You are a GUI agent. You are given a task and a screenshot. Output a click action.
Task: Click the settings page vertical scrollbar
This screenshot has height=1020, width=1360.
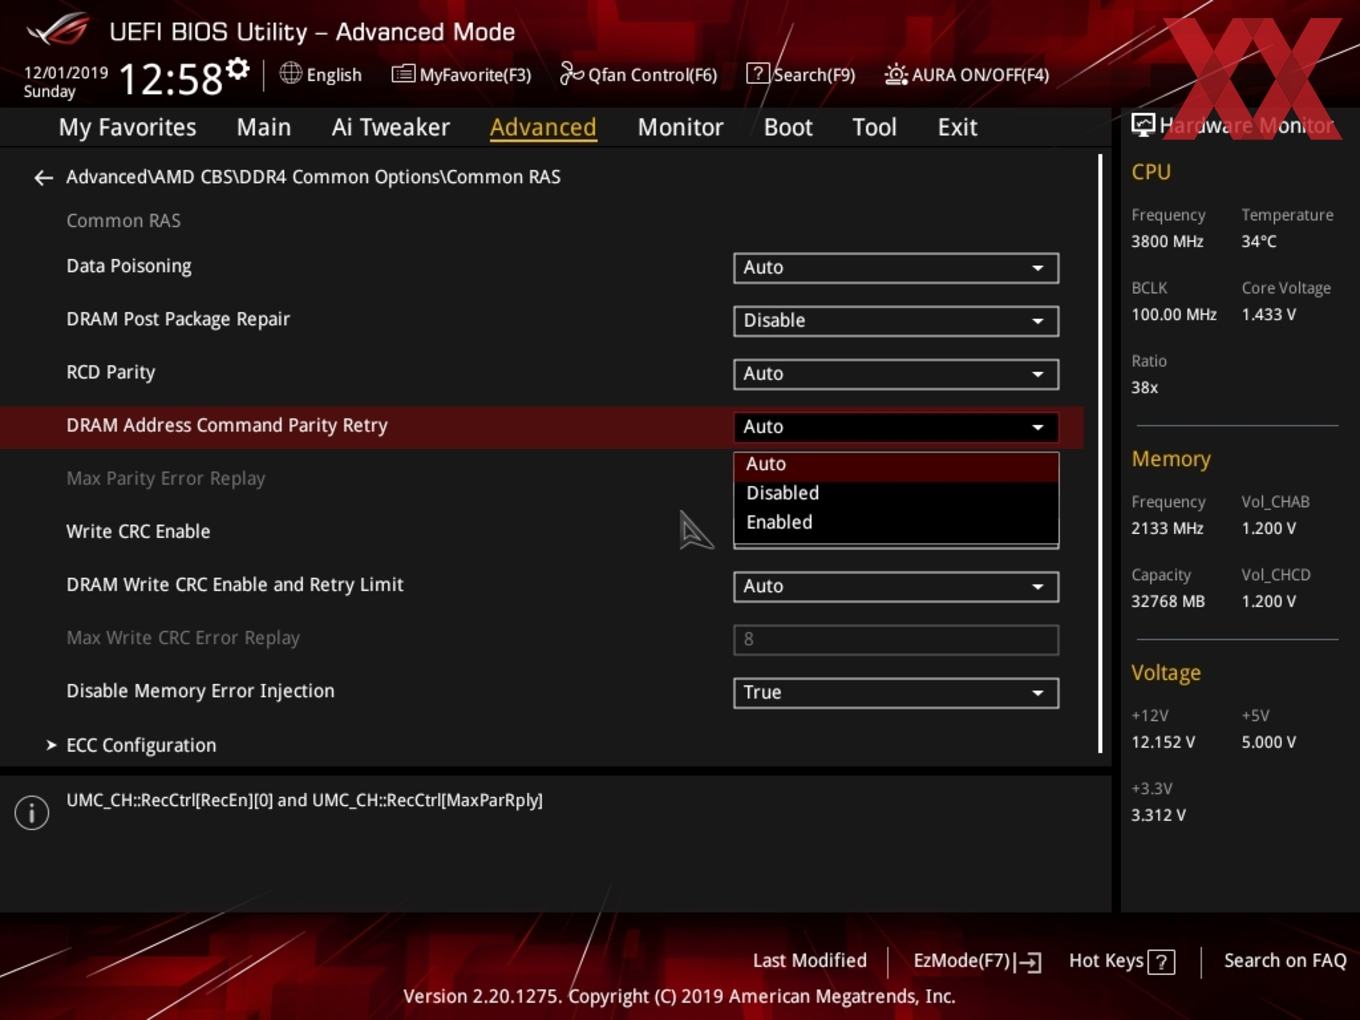point(1100,453)
